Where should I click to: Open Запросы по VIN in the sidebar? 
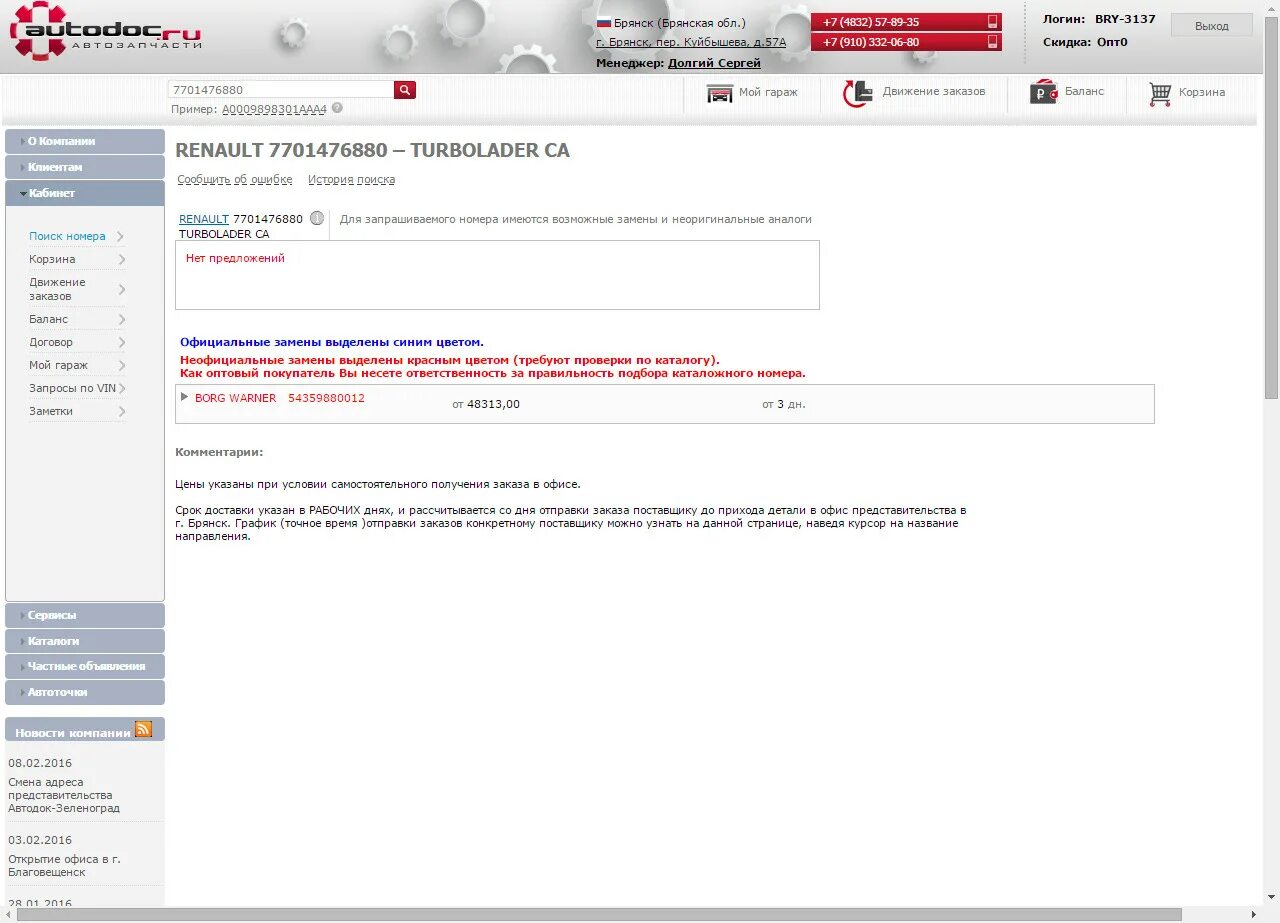(x=73, y=388)
